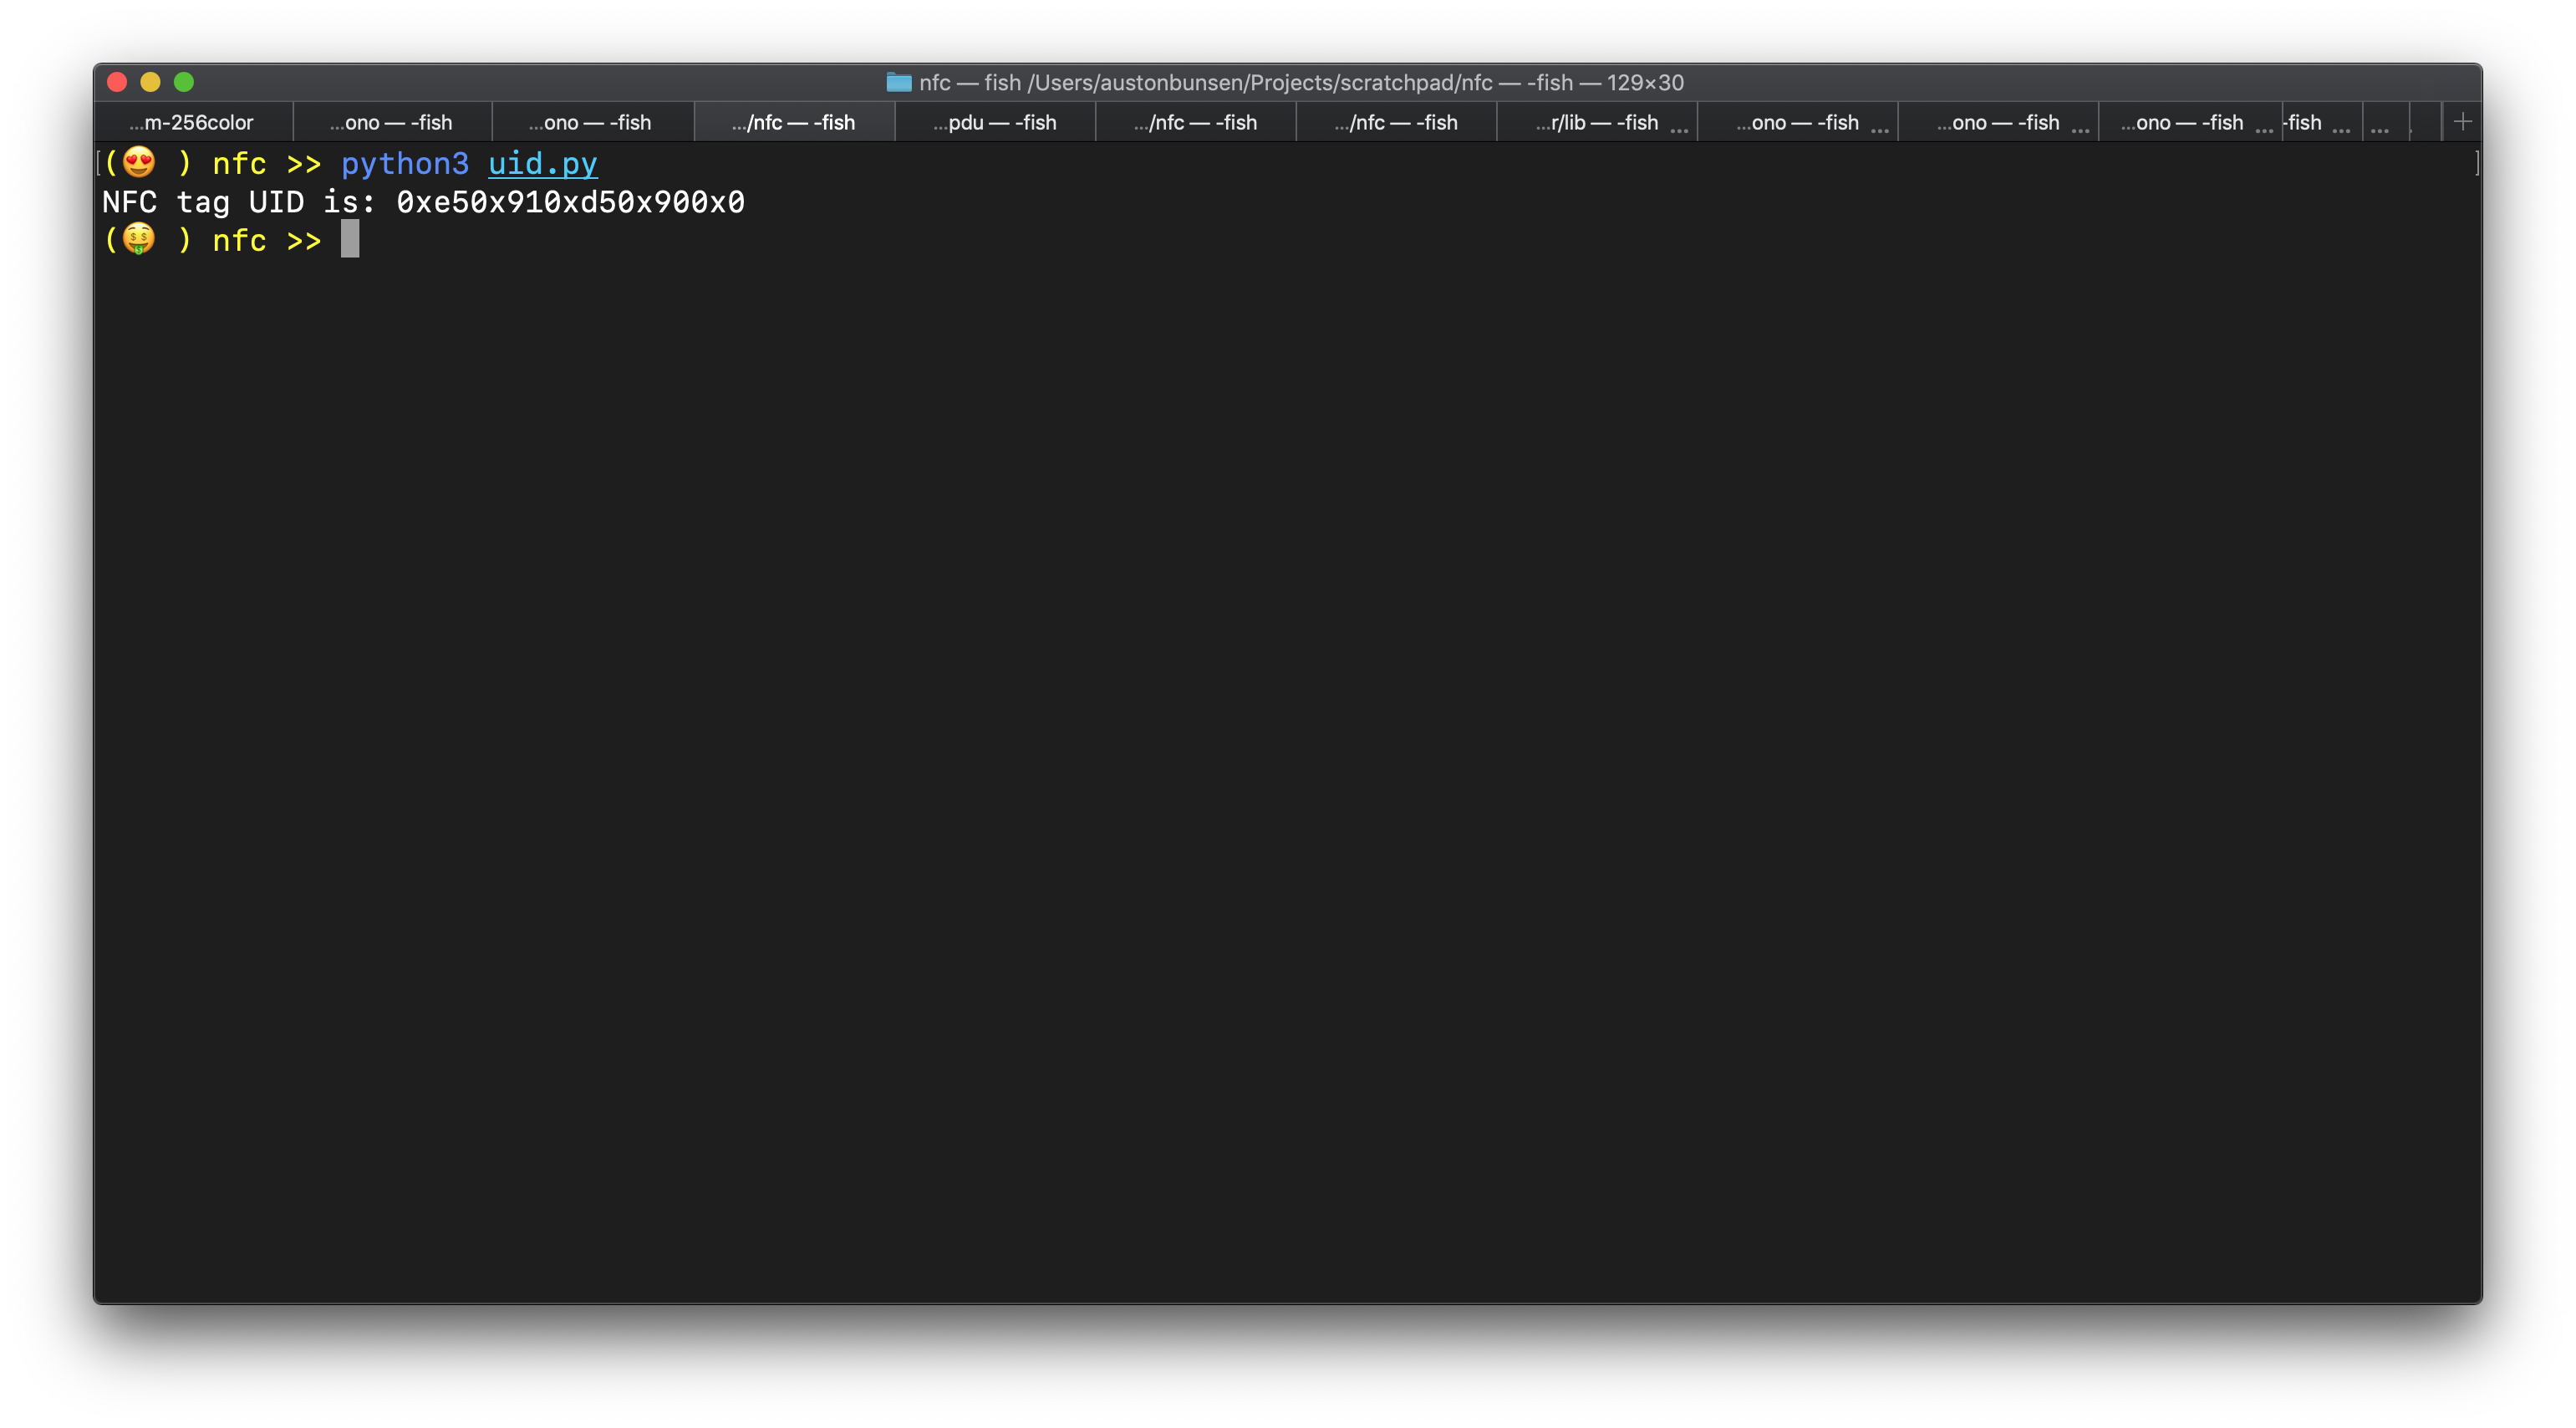Click the activity dots on r/lib tab
The height and width of the screenshot is (1428, 2576).
(1679, 129)
